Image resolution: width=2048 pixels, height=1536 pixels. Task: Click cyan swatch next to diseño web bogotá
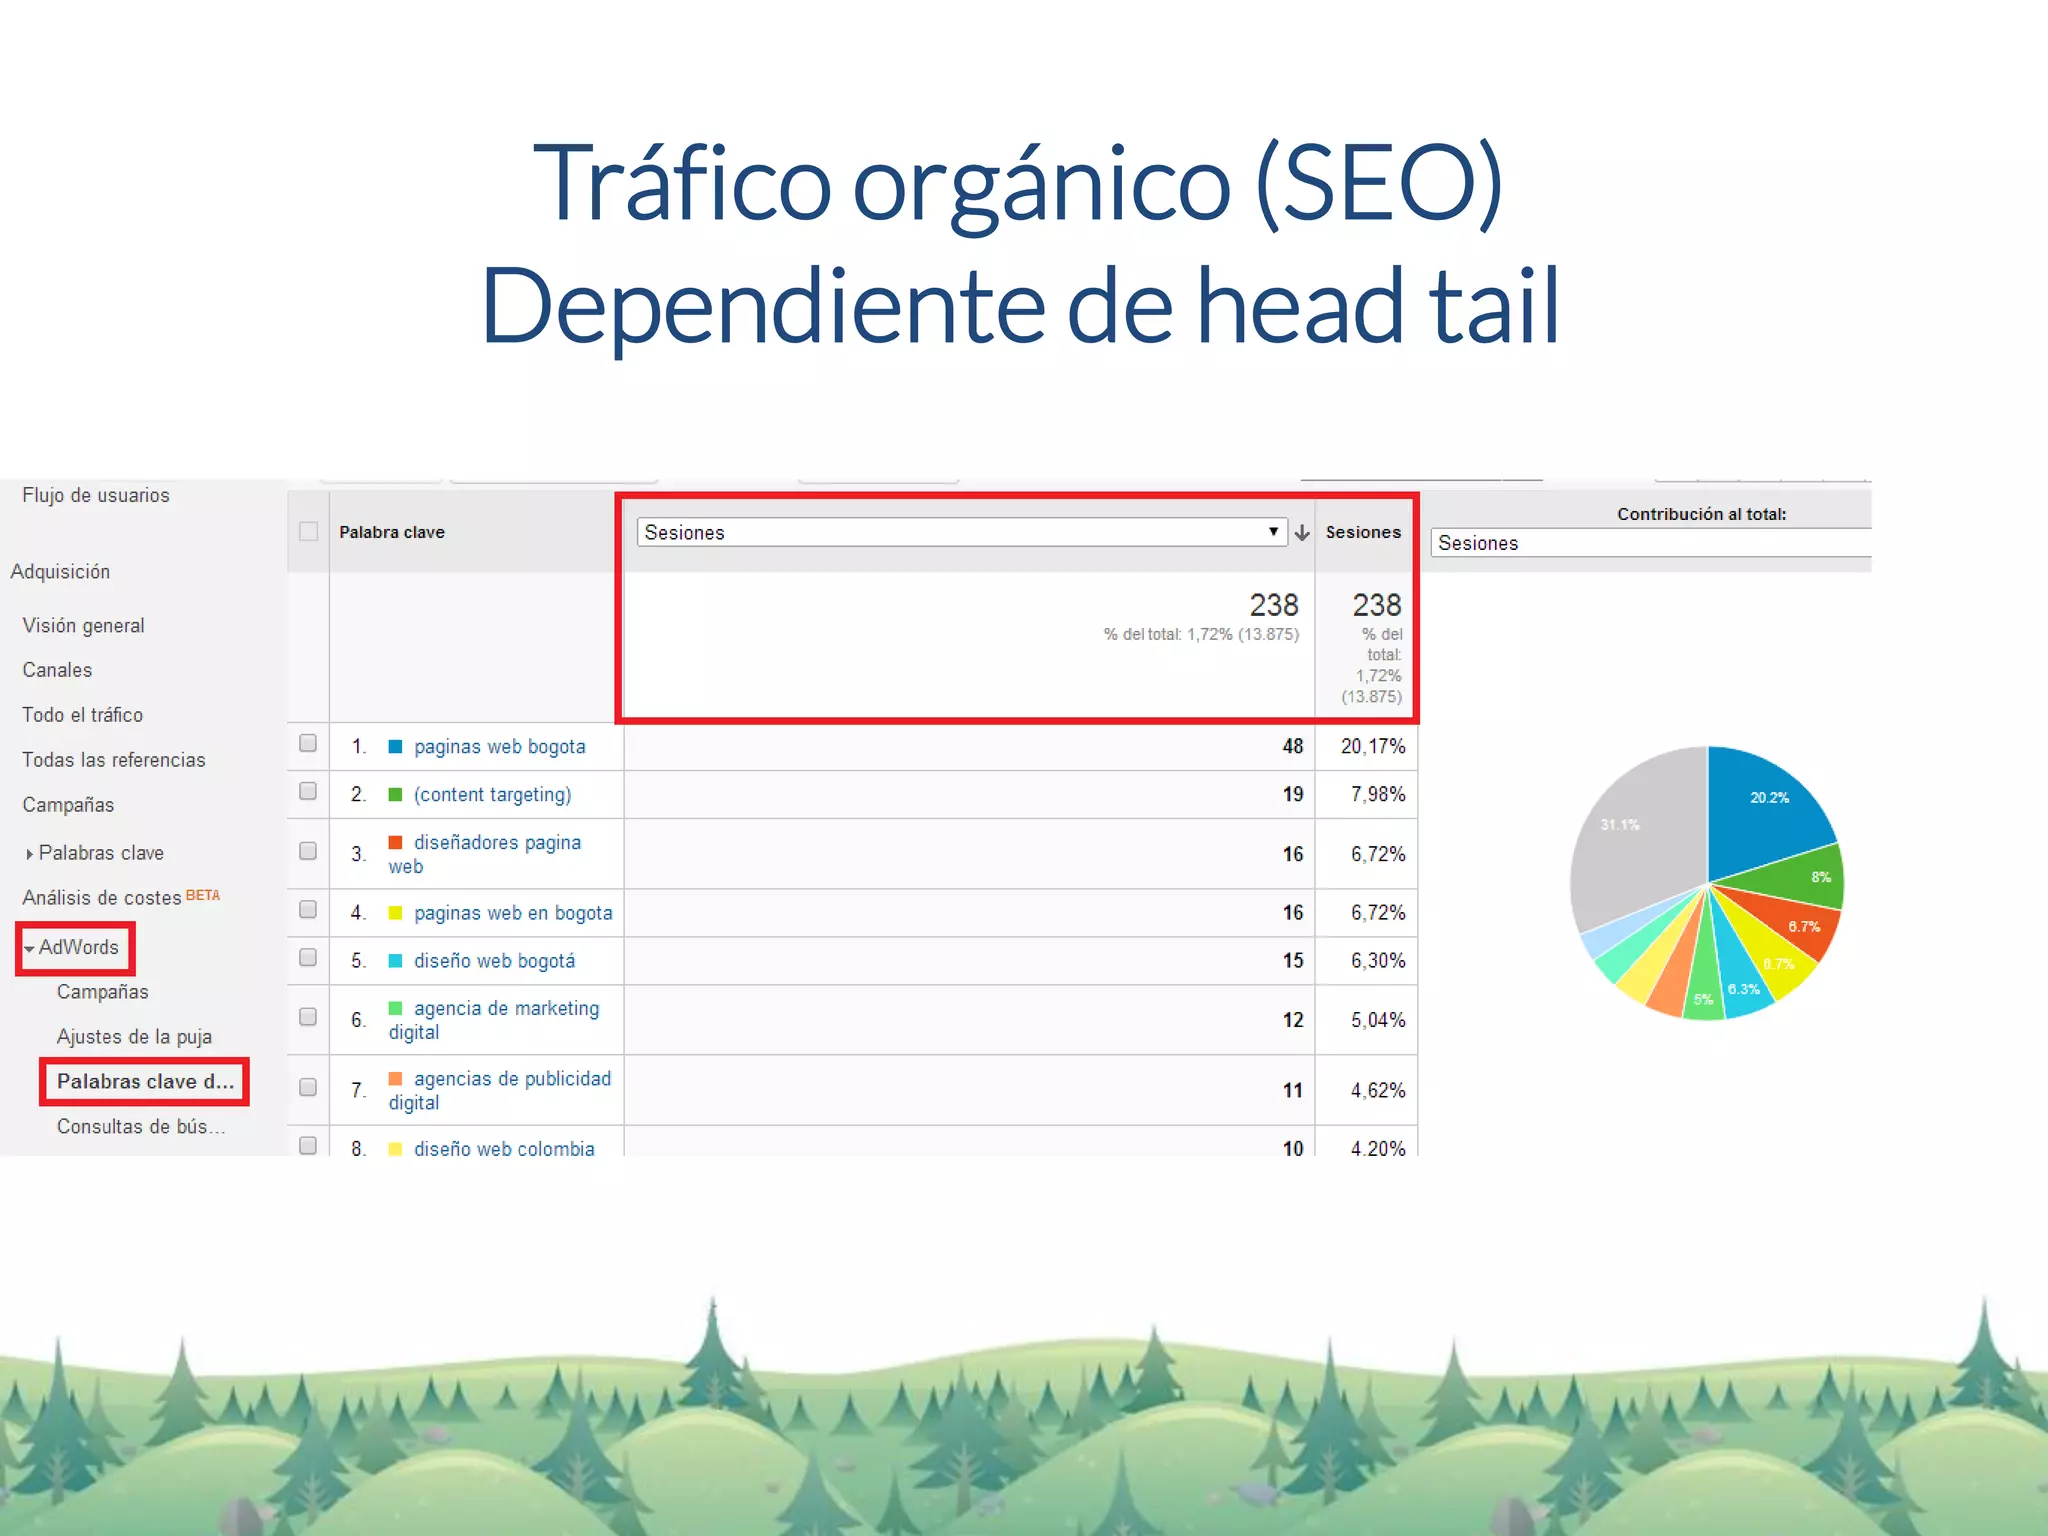(x=395, y=961)
